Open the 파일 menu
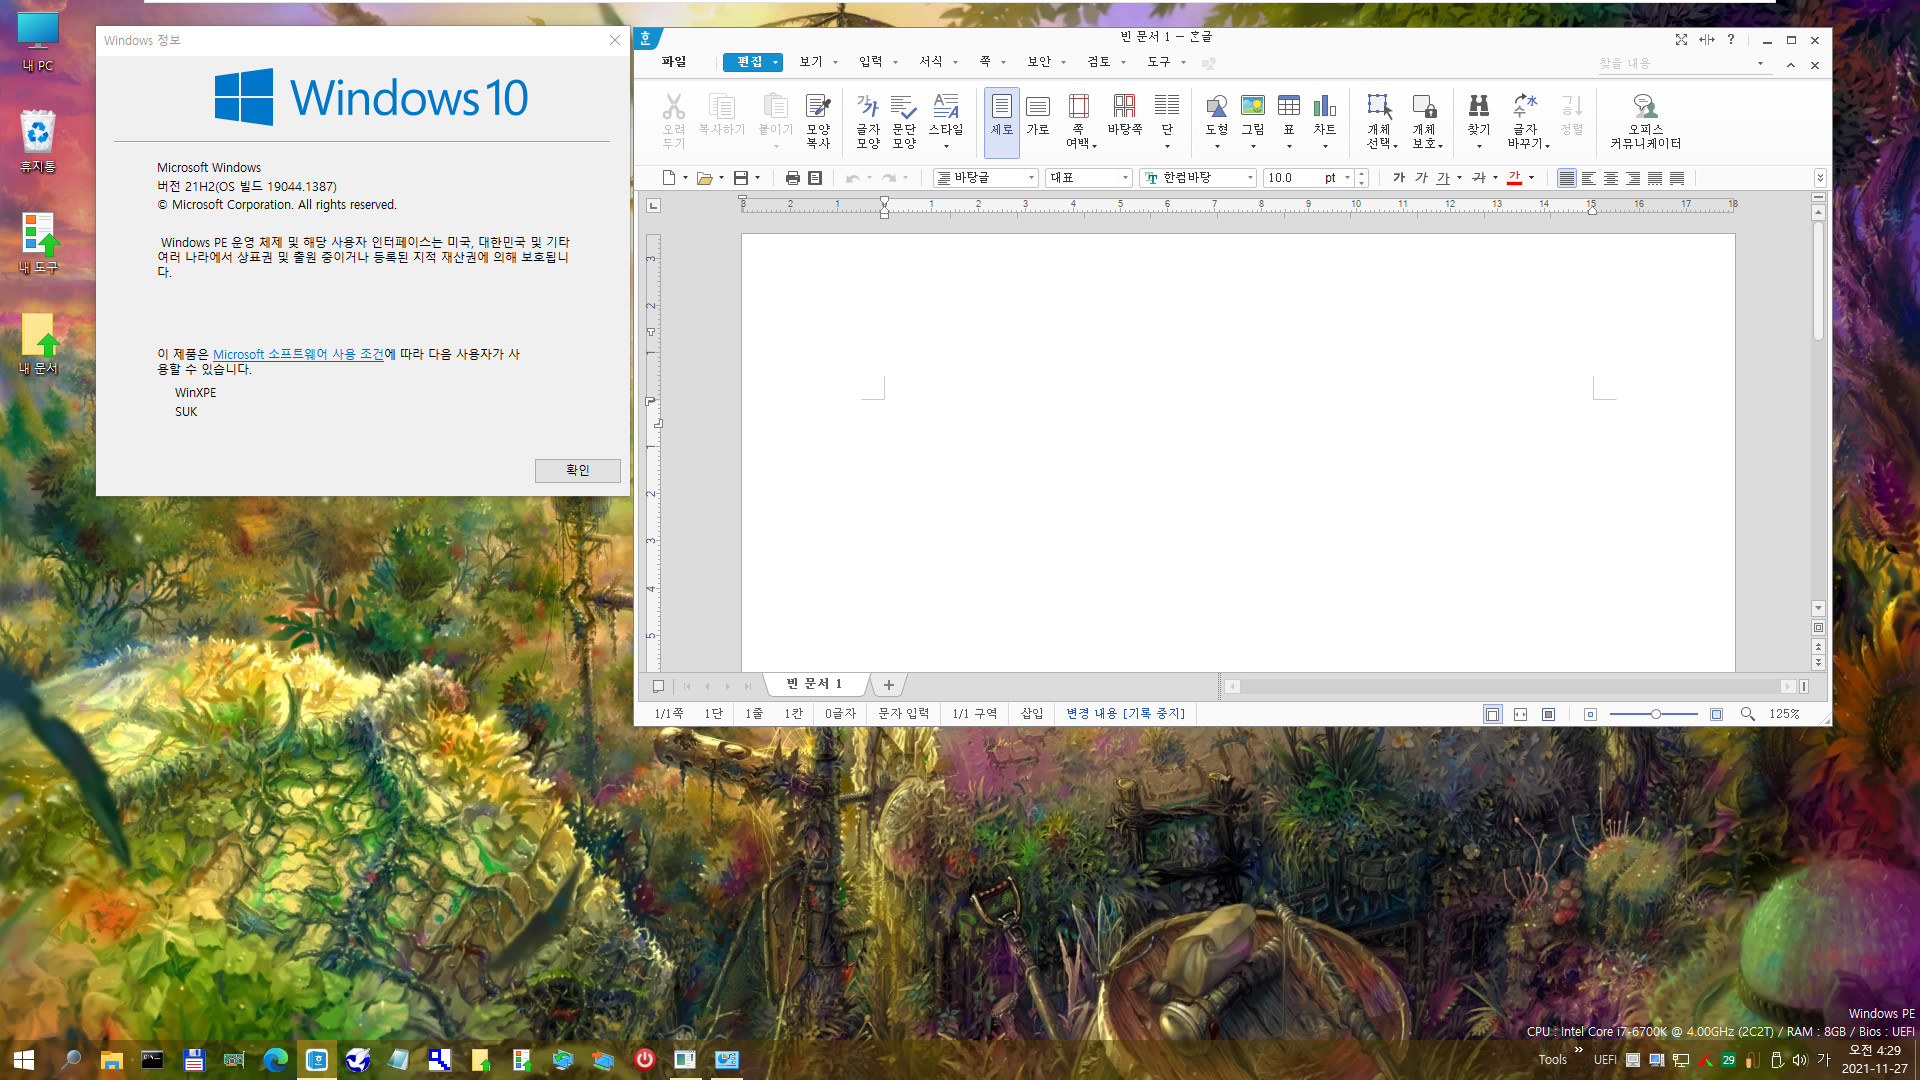Image resolution: width=1920 pixels, height=1080 pixels. tap(674, 62)
